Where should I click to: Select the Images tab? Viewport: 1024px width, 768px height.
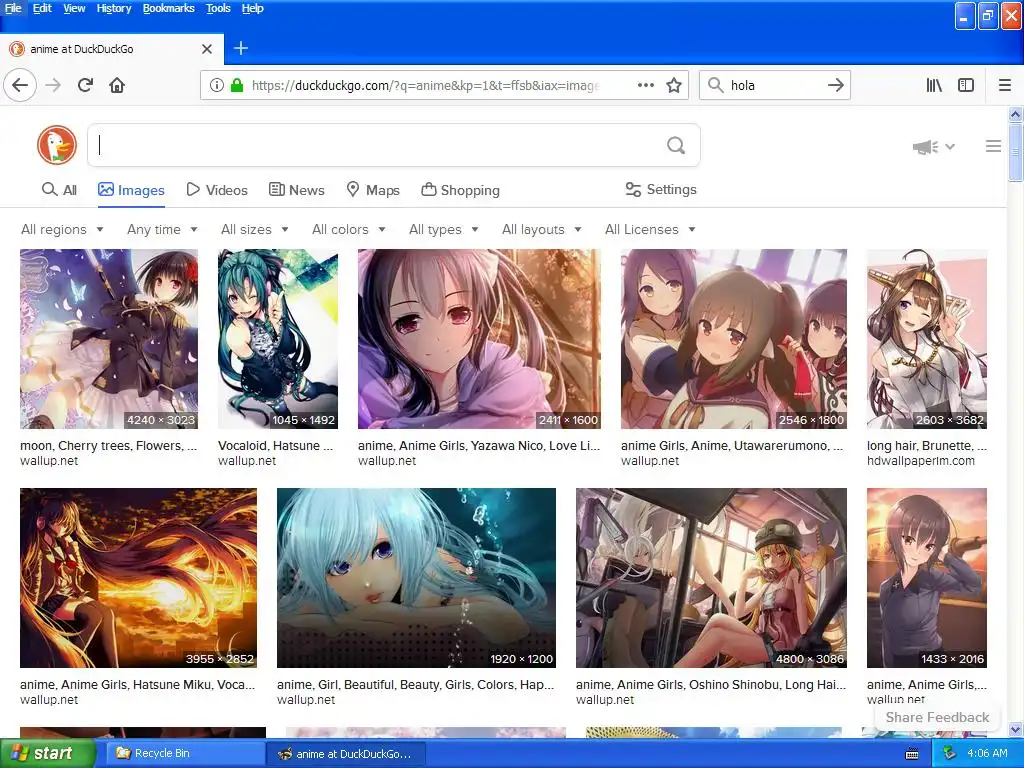click(131, 190)
